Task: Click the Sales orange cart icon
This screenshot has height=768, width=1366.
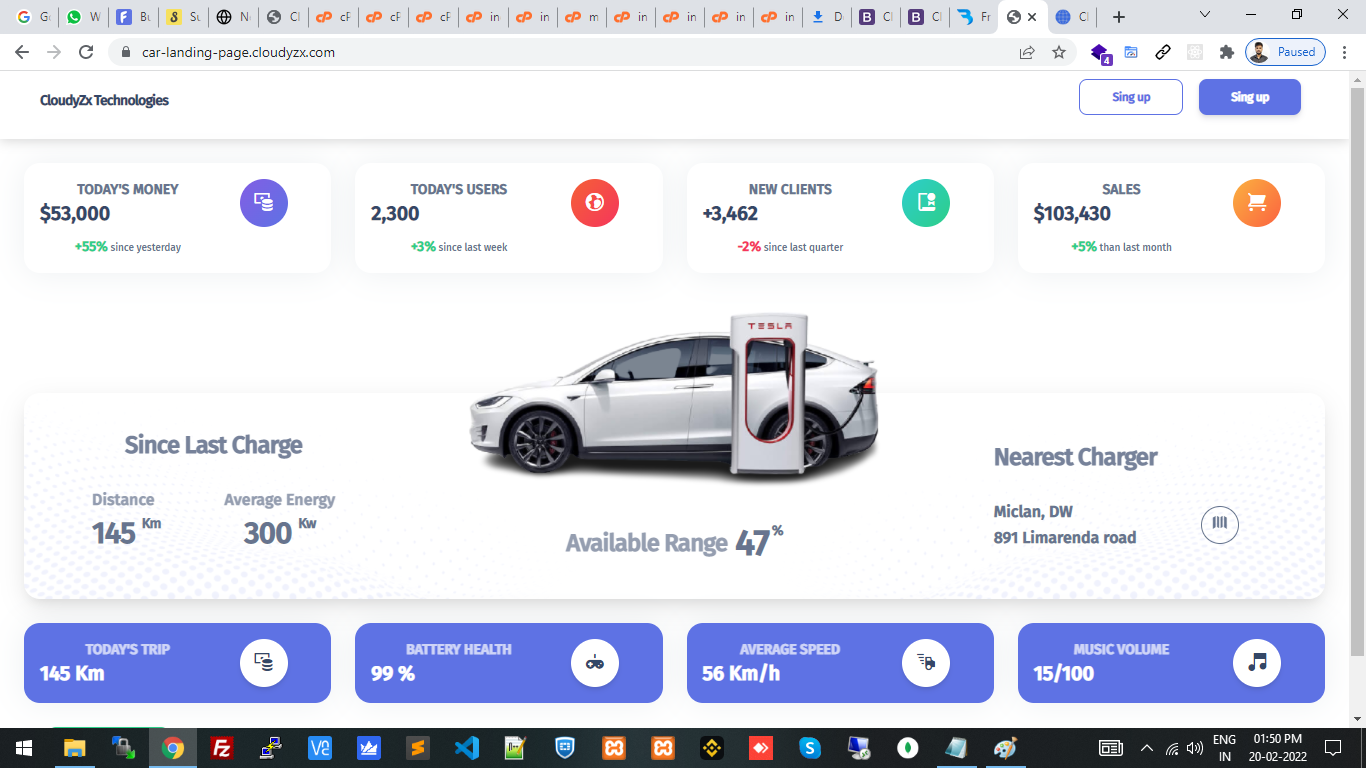Action: coord(1257,203)
